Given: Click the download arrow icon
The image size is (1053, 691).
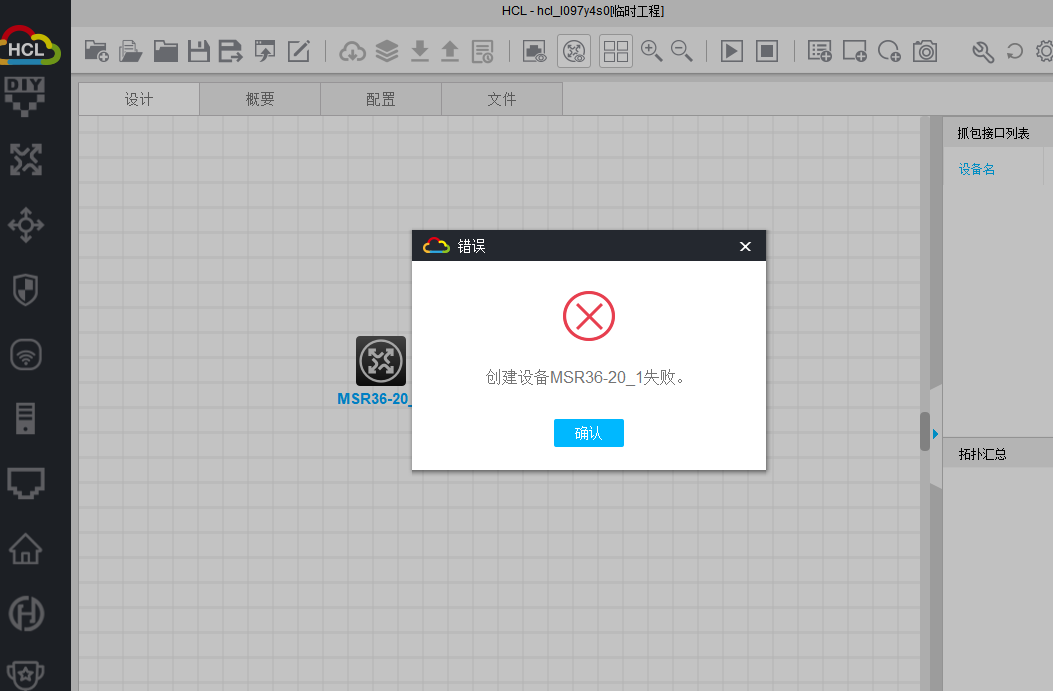Looking at the screenshot, I should coord(420,51).
